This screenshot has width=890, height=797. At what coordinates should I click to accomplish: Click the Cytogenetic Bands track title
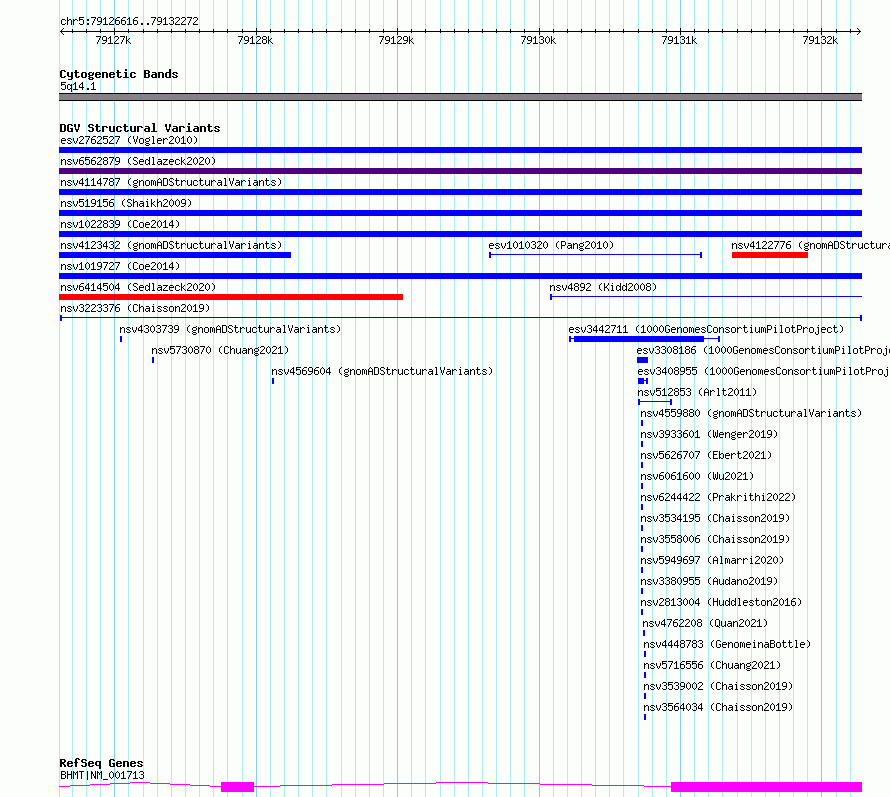[119, 74]
